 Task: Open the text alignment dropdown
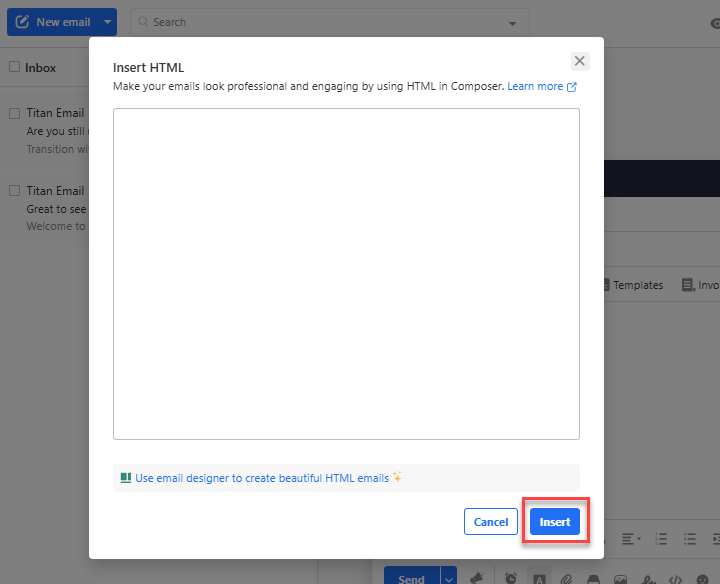point(631,539)
